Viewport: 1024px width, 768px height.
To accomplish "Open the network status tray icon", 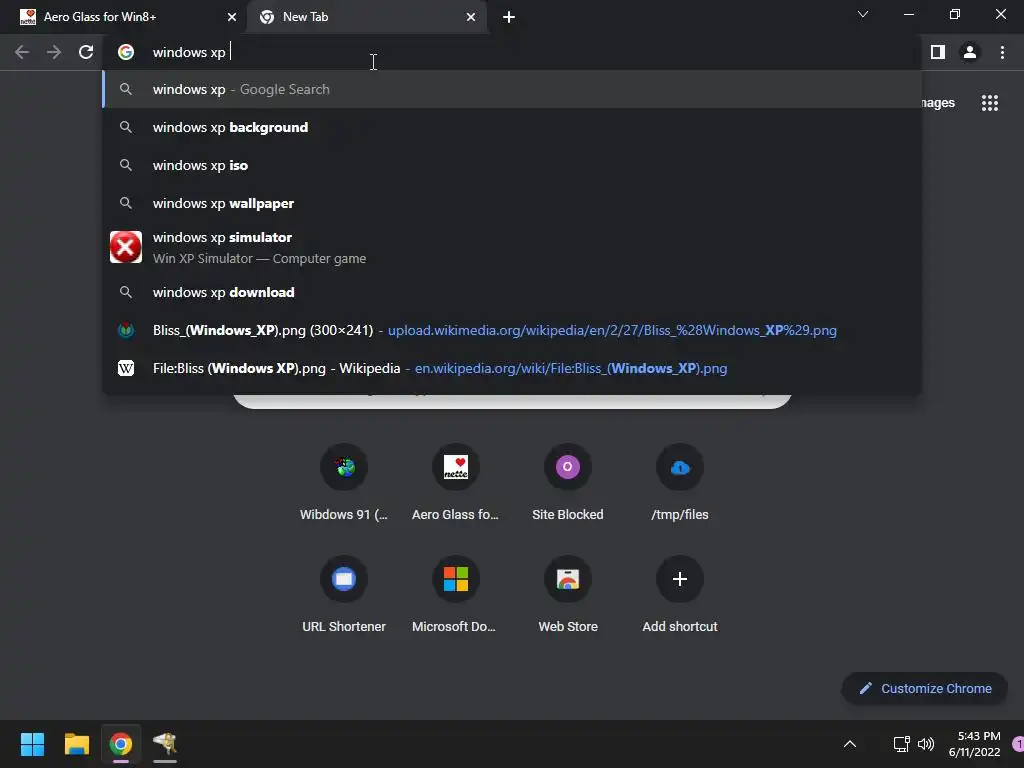I will click(x=901, y=744).
